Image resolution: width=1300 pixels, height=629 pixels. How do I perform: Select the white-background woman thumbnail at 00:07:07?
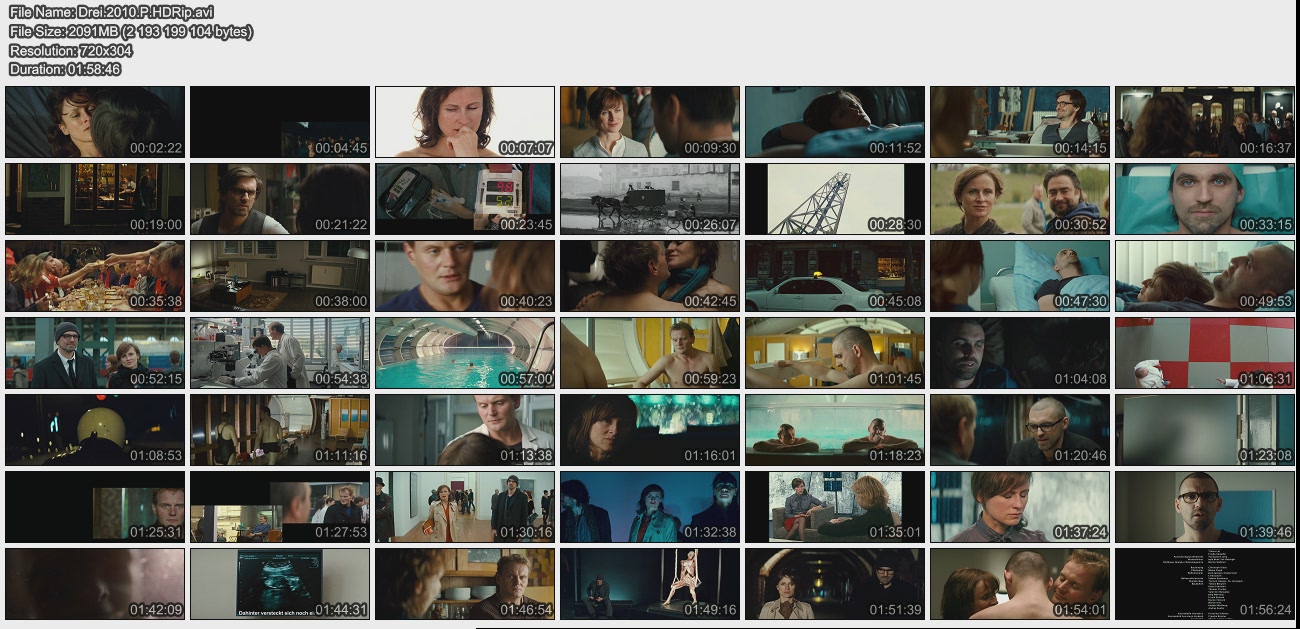(x=465, y=122)
